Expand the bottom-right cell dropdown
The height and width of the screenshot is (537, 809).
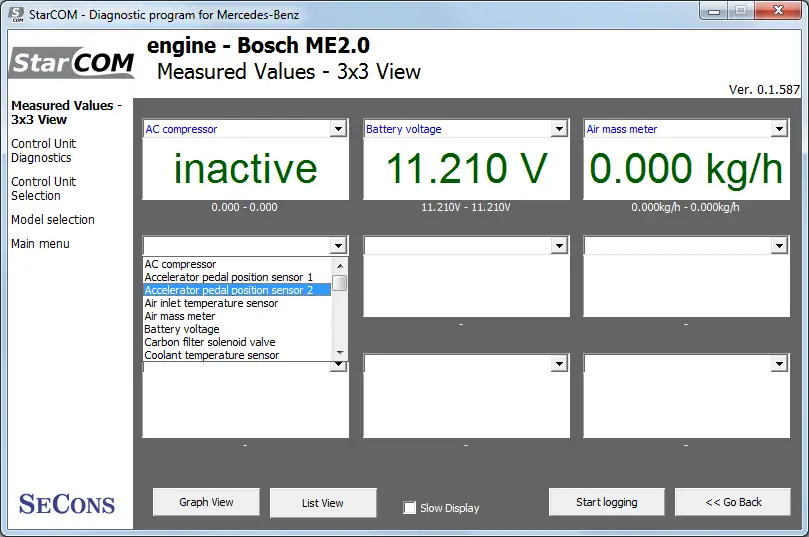coord(779,364)
